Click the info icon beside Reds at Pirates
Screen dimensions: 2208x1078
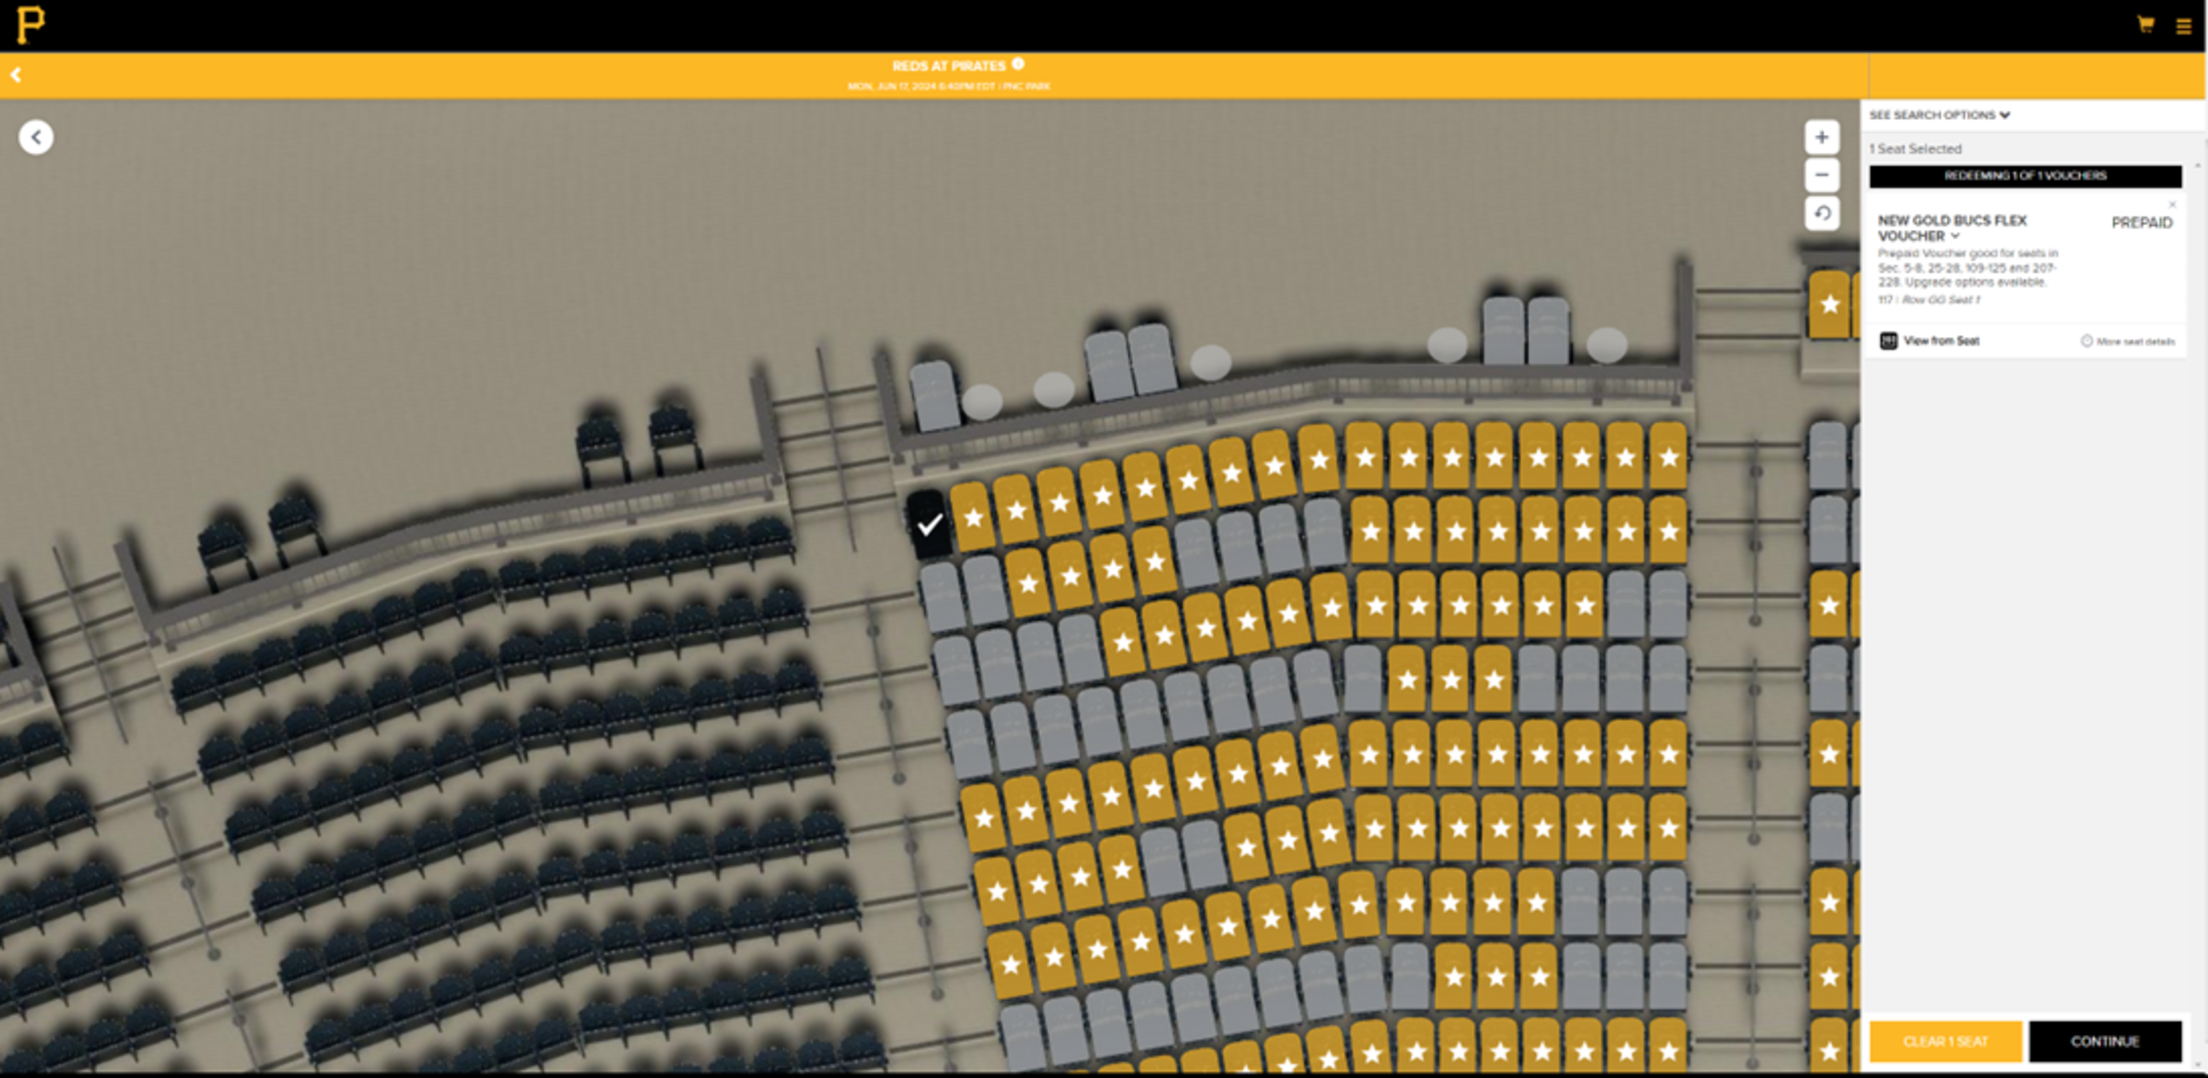1018,64
